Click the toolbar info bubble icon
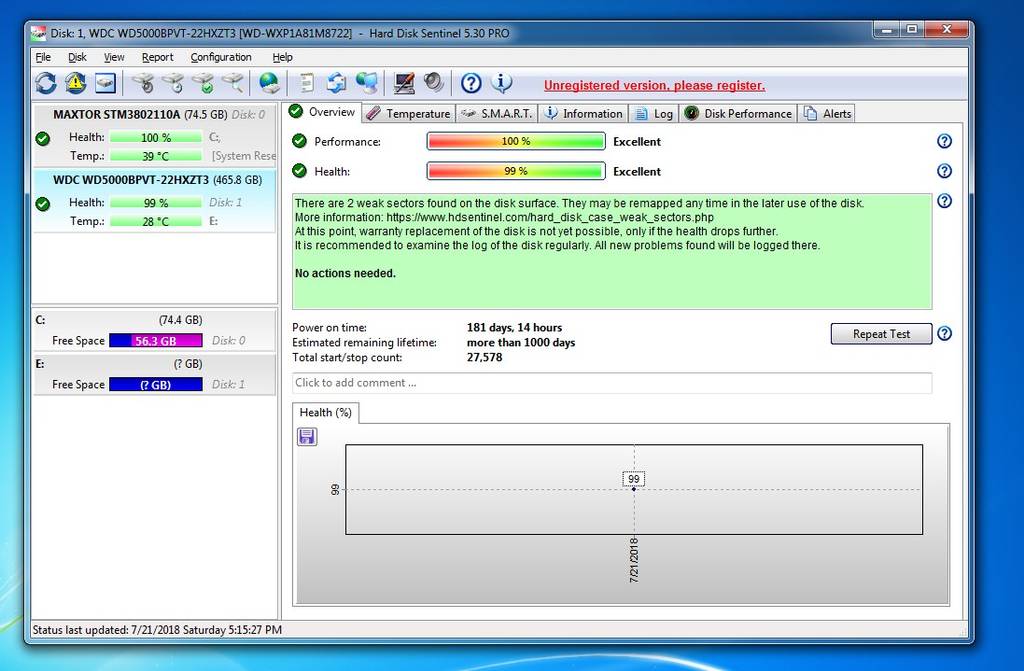1024x671 pixels. 502,83
